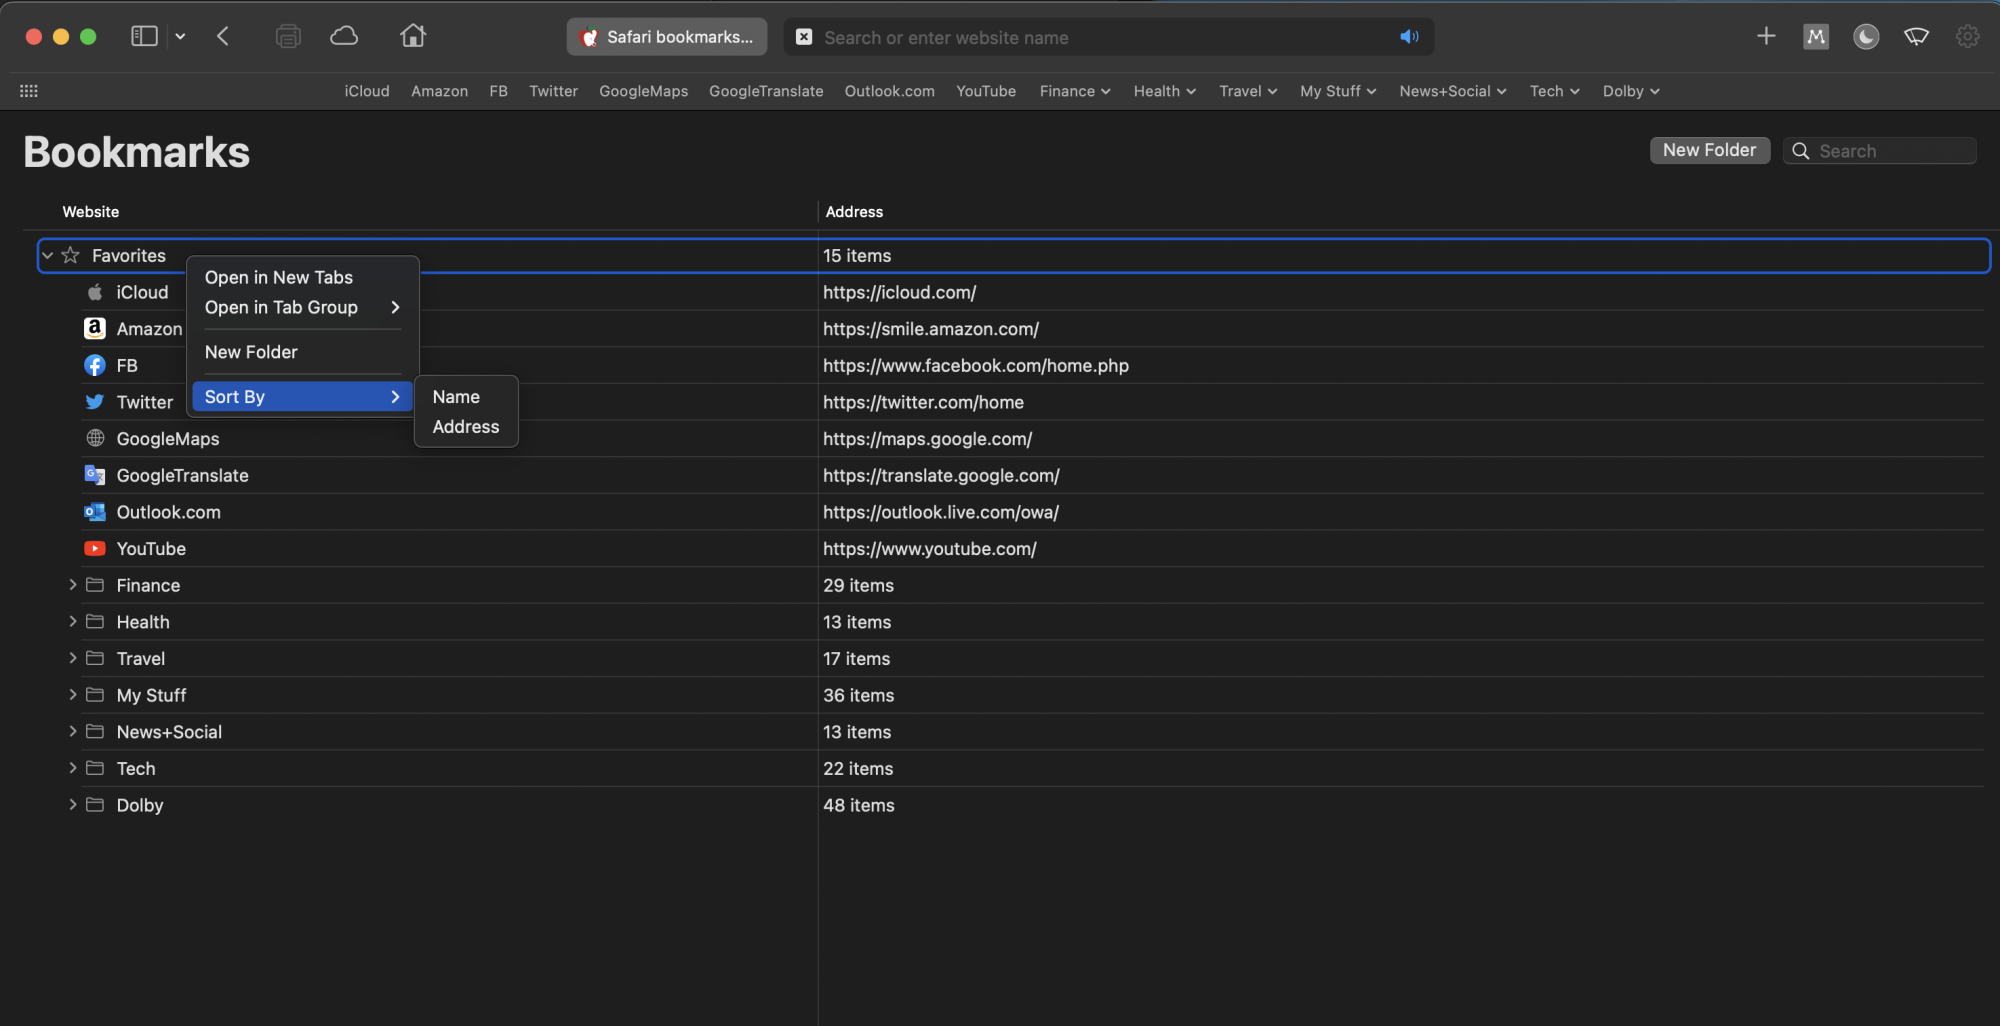Expand the Finance folder row
The height and width of the screenshot is (1026, 2000).
pyautogui.click(x=73, y=585)
